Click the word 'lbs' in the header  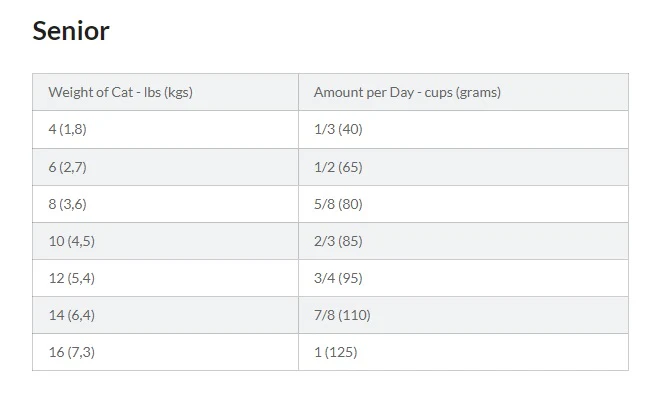pyautogui.click(x=152, y=92)
